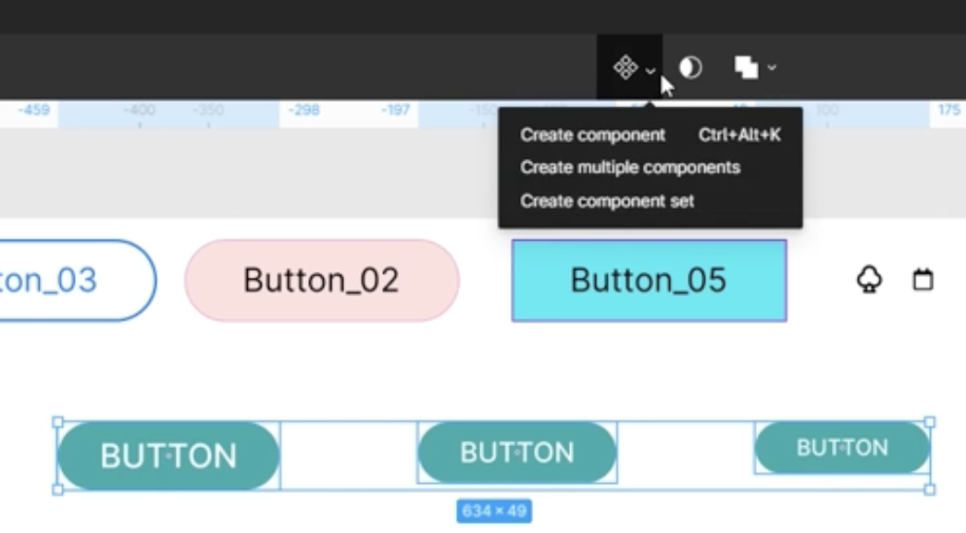Open the boolean operations dropdown chevron
966x533 pixels.
pos(772,67)
